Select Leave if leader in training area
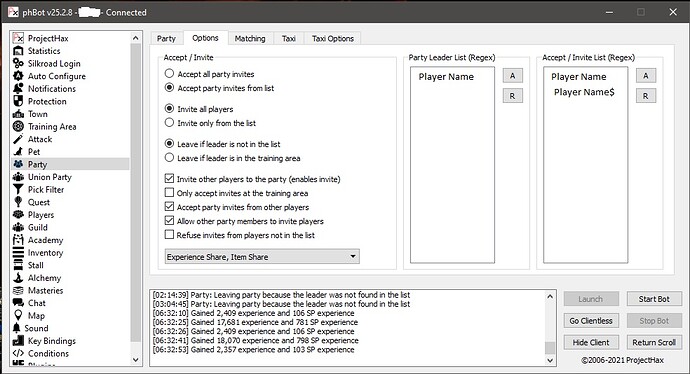The width and height of the screenshot is (690, 374). pos(169,158)
